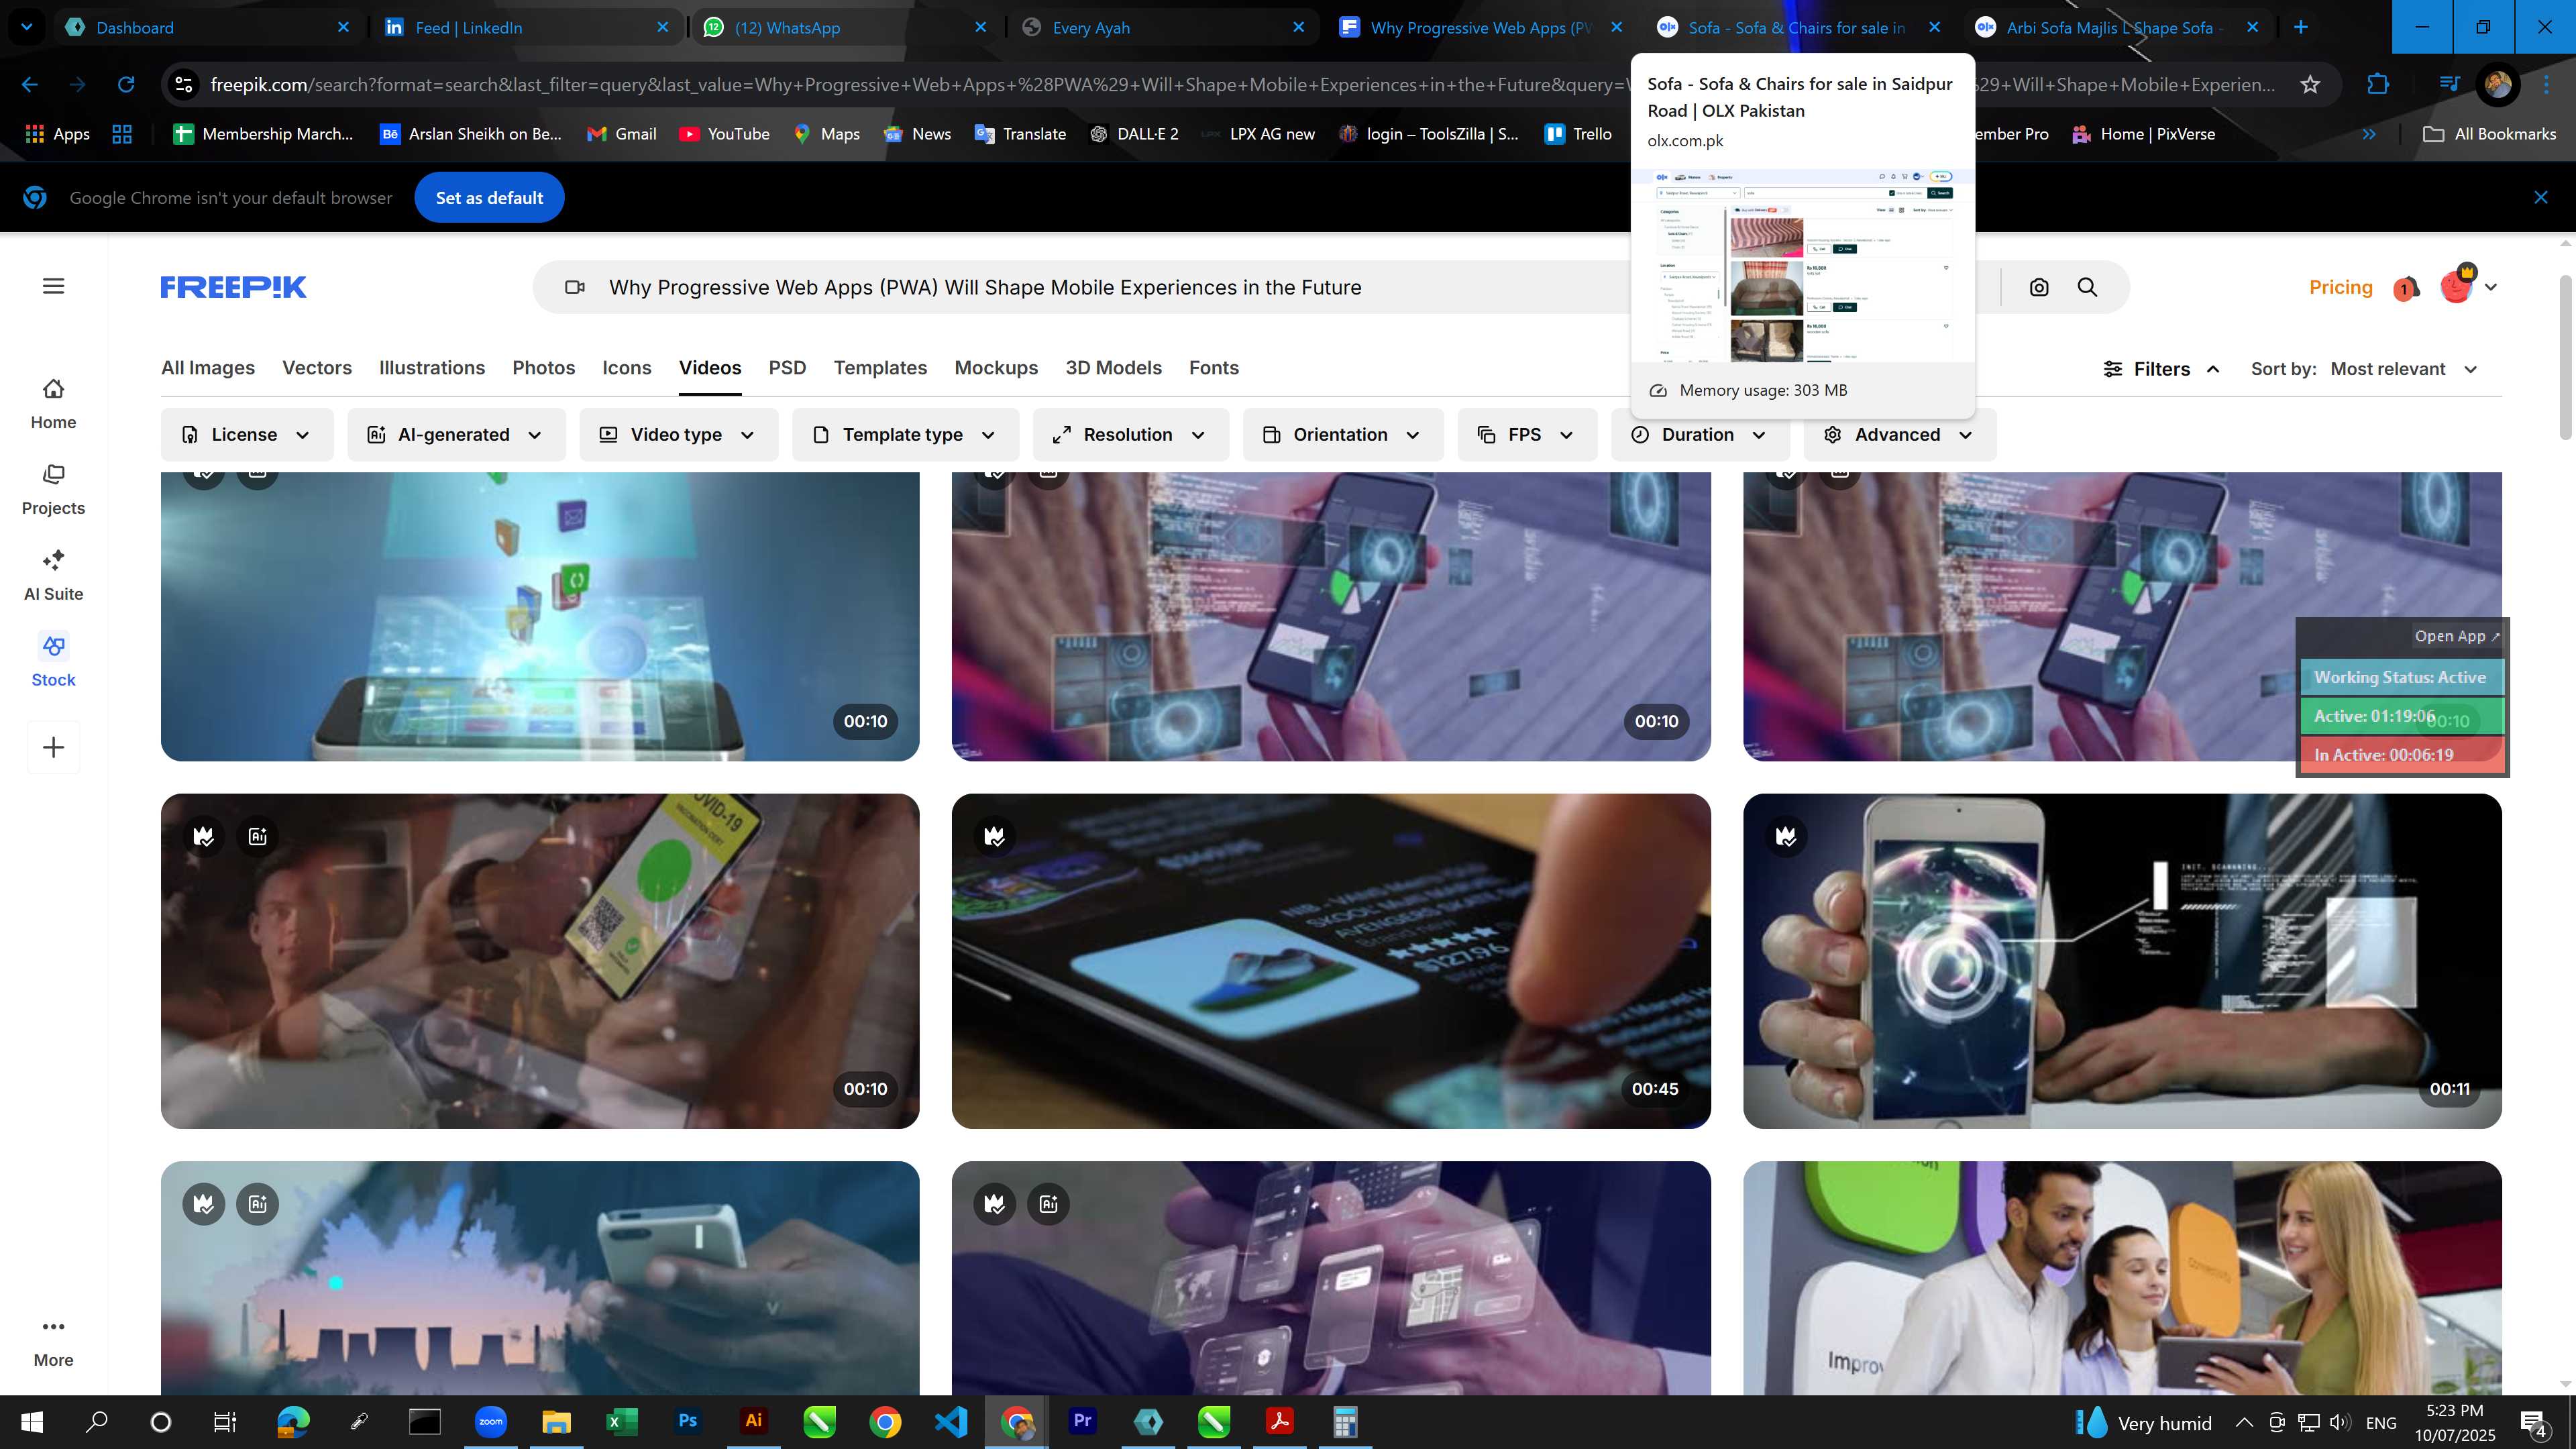Click the magnifier search icon
The width and height of the screenshot is (2576, 1449).
click(2087, 288)
